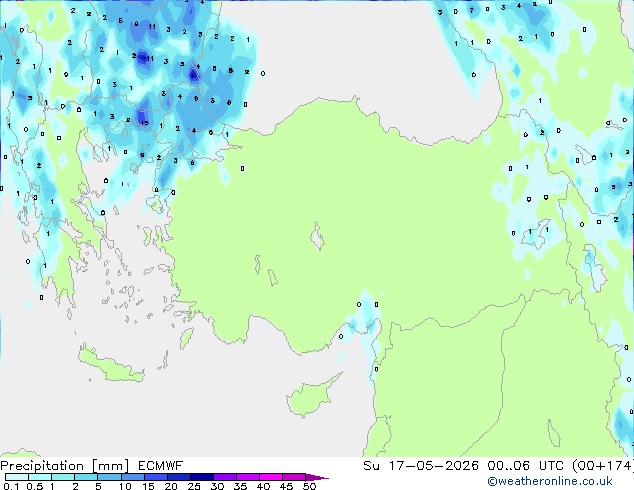The image size is (634, 490).
Task: Click the legend label "50"
Action: click(x=309, y=486)
